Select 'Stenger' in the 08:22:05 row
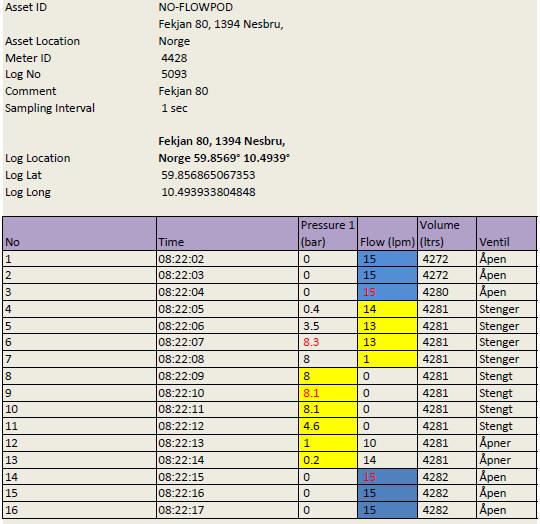This screenshot has height=524, width=540. pyautogui.click(x=507, y=309)
